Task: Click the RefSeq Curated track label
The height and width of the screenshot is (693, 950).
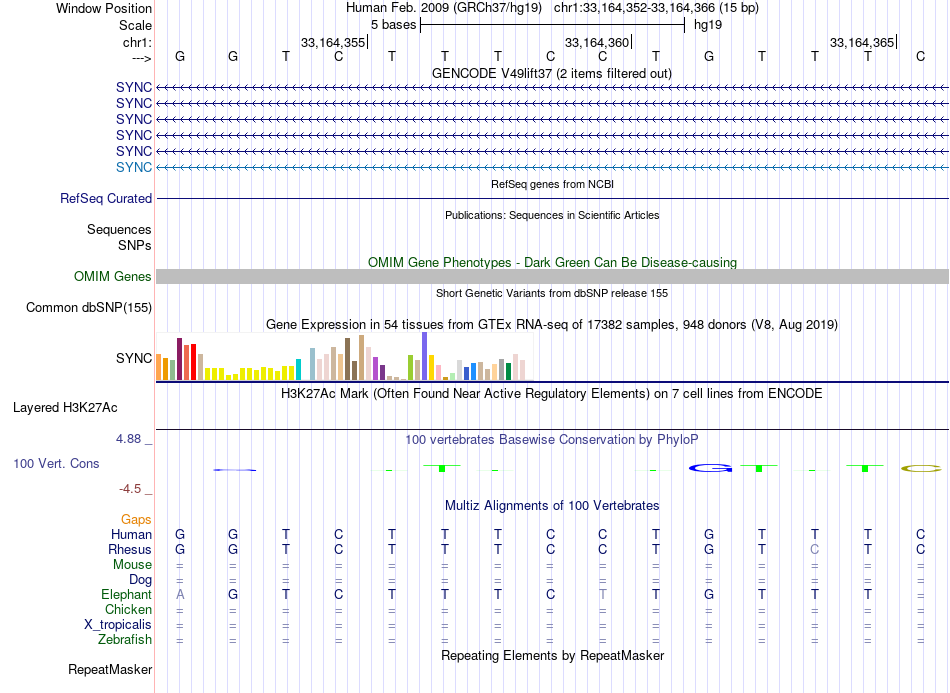Action: point(106,198)
